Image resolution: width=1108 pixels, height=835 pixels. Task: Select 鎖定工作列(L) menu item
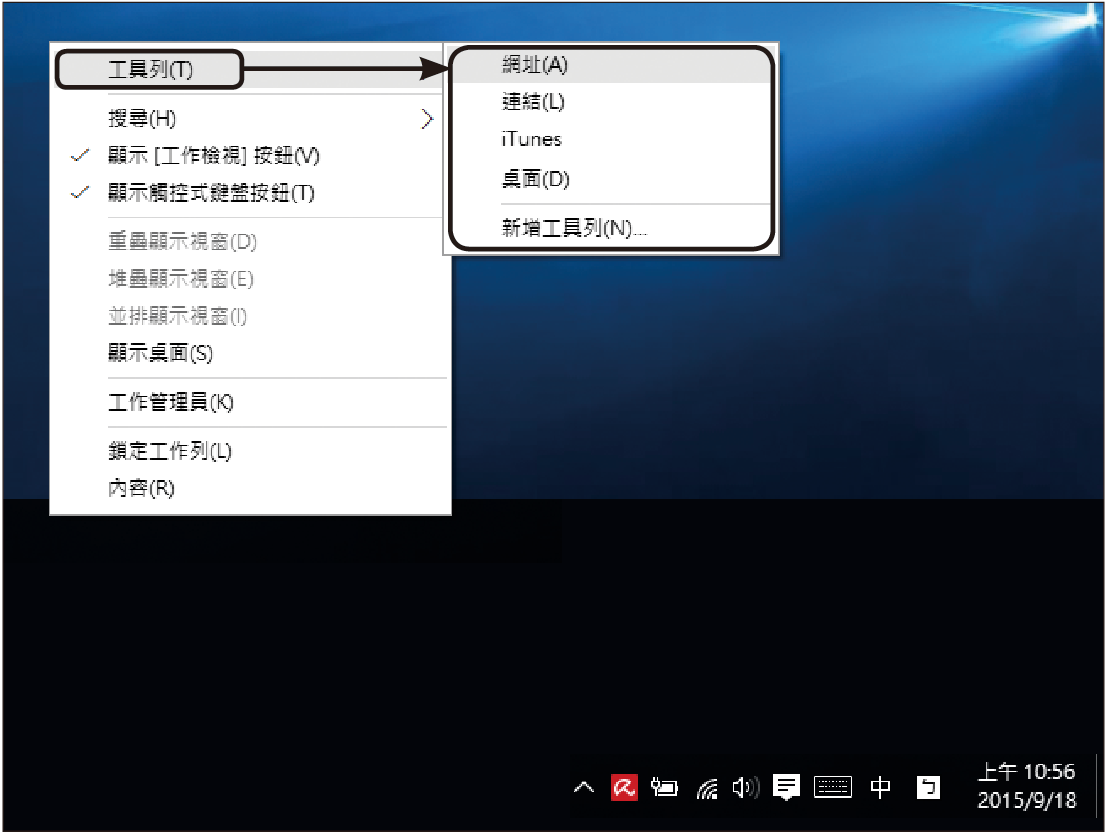[x=249, y=451]
